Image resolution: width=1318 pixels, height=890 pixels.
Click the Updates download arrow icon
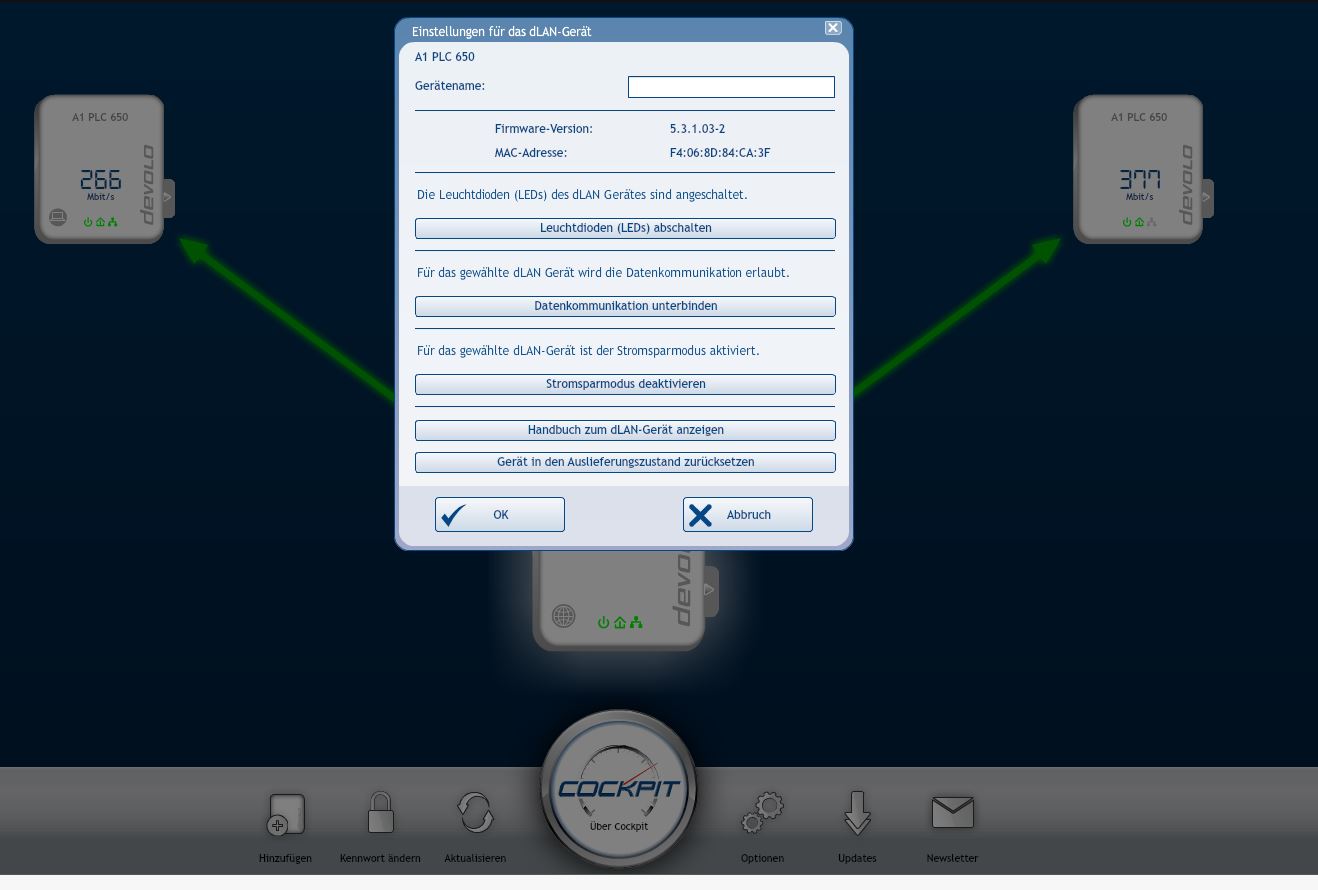857,813
